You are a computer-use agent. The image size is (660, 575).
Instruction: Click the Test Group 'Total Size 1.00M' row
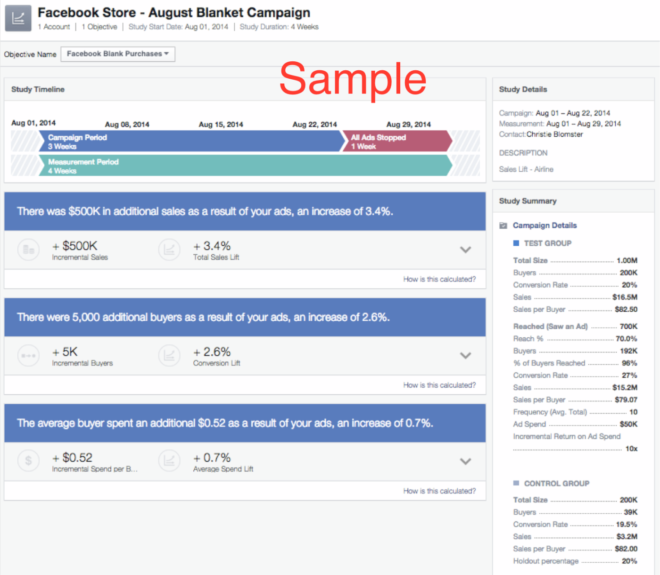(575, 261)
